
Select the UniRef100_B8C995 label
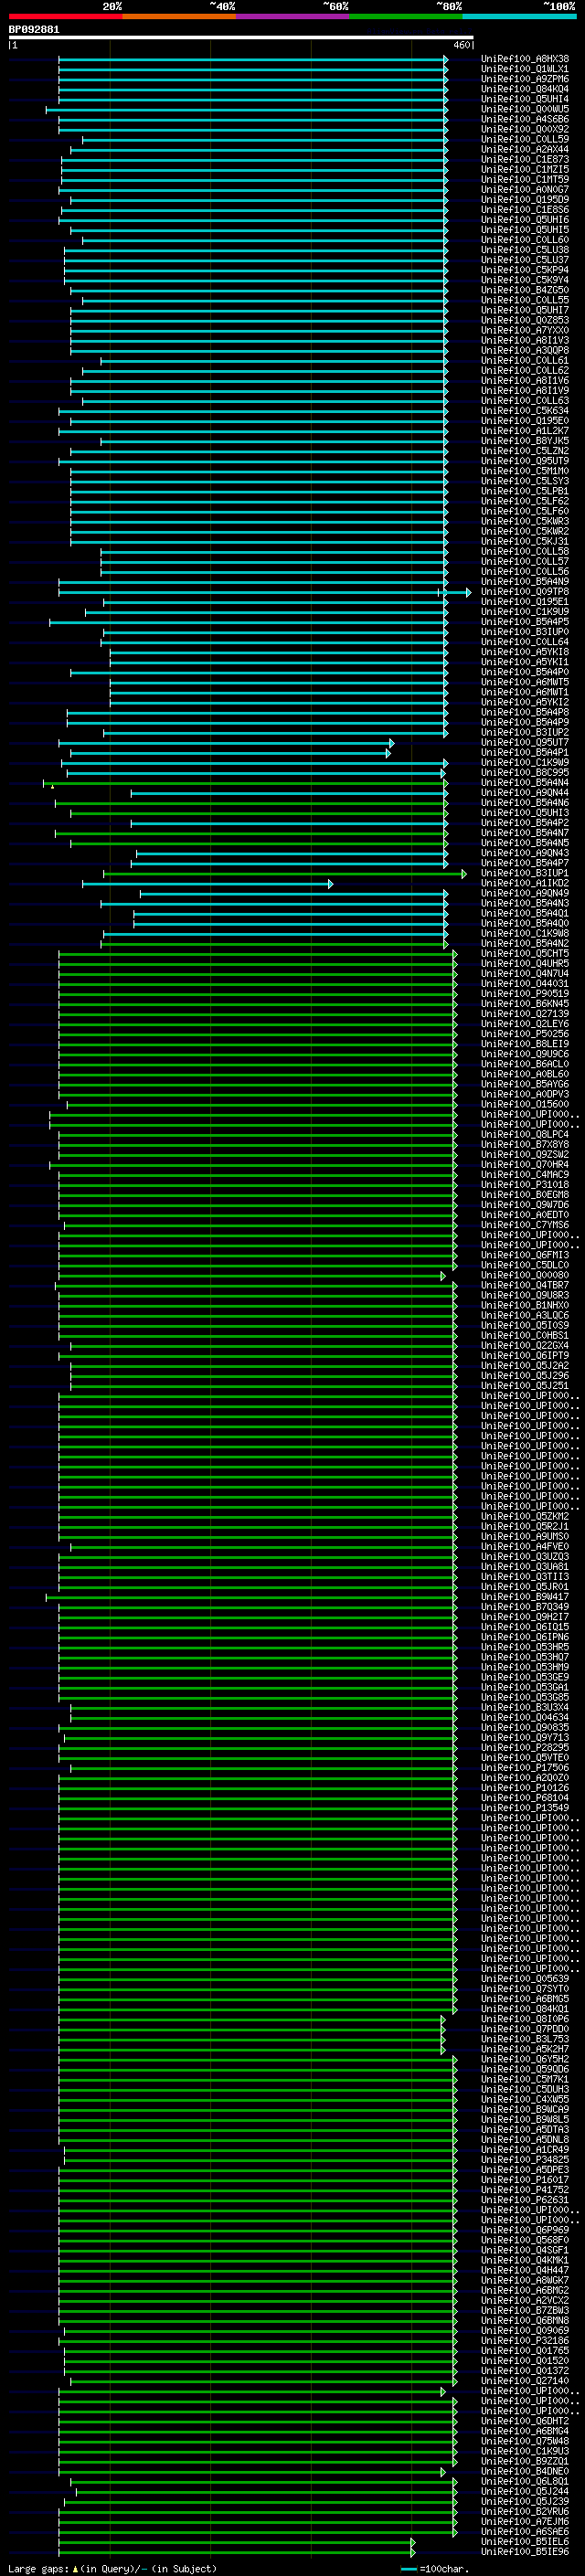(524, 773)
